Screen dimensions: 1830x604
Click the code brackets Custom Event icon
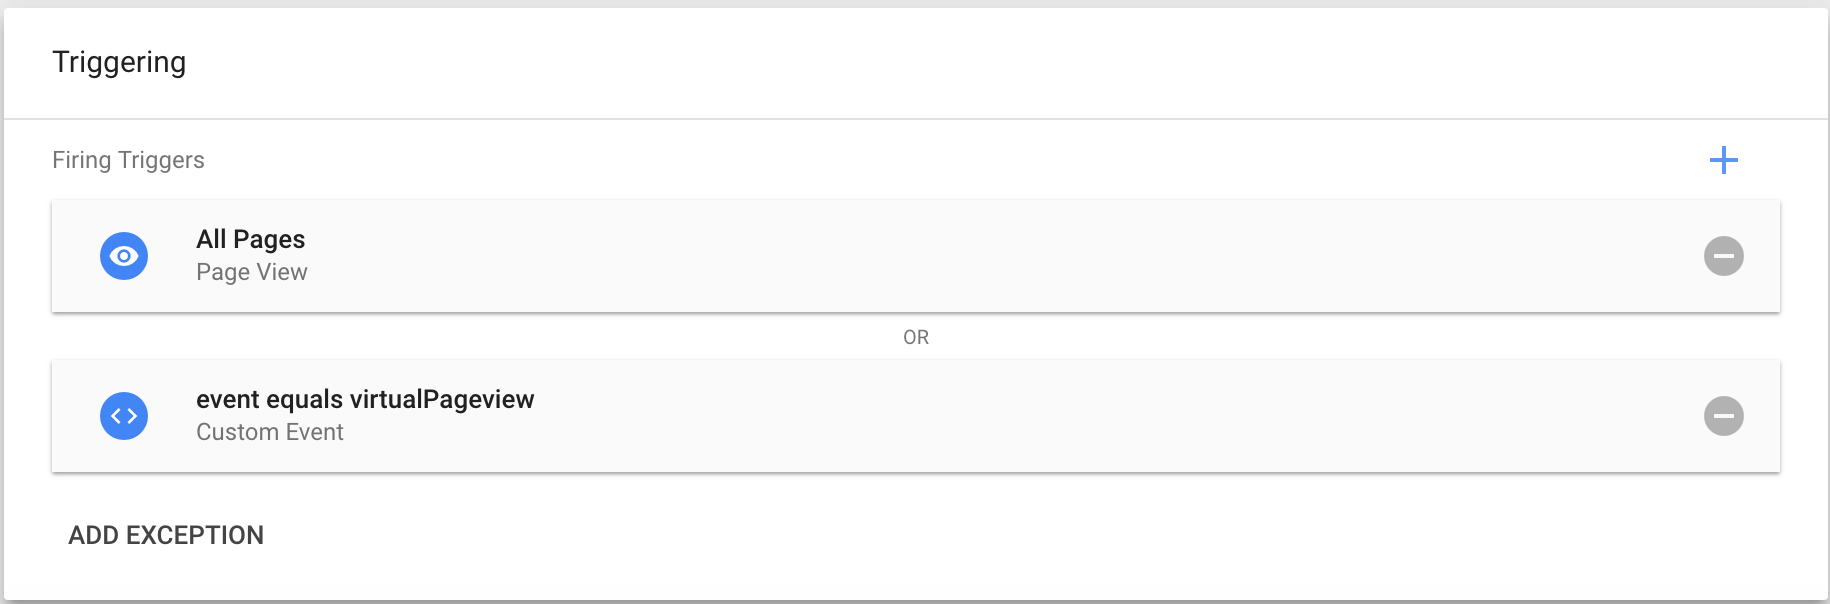tap(124, 416)
